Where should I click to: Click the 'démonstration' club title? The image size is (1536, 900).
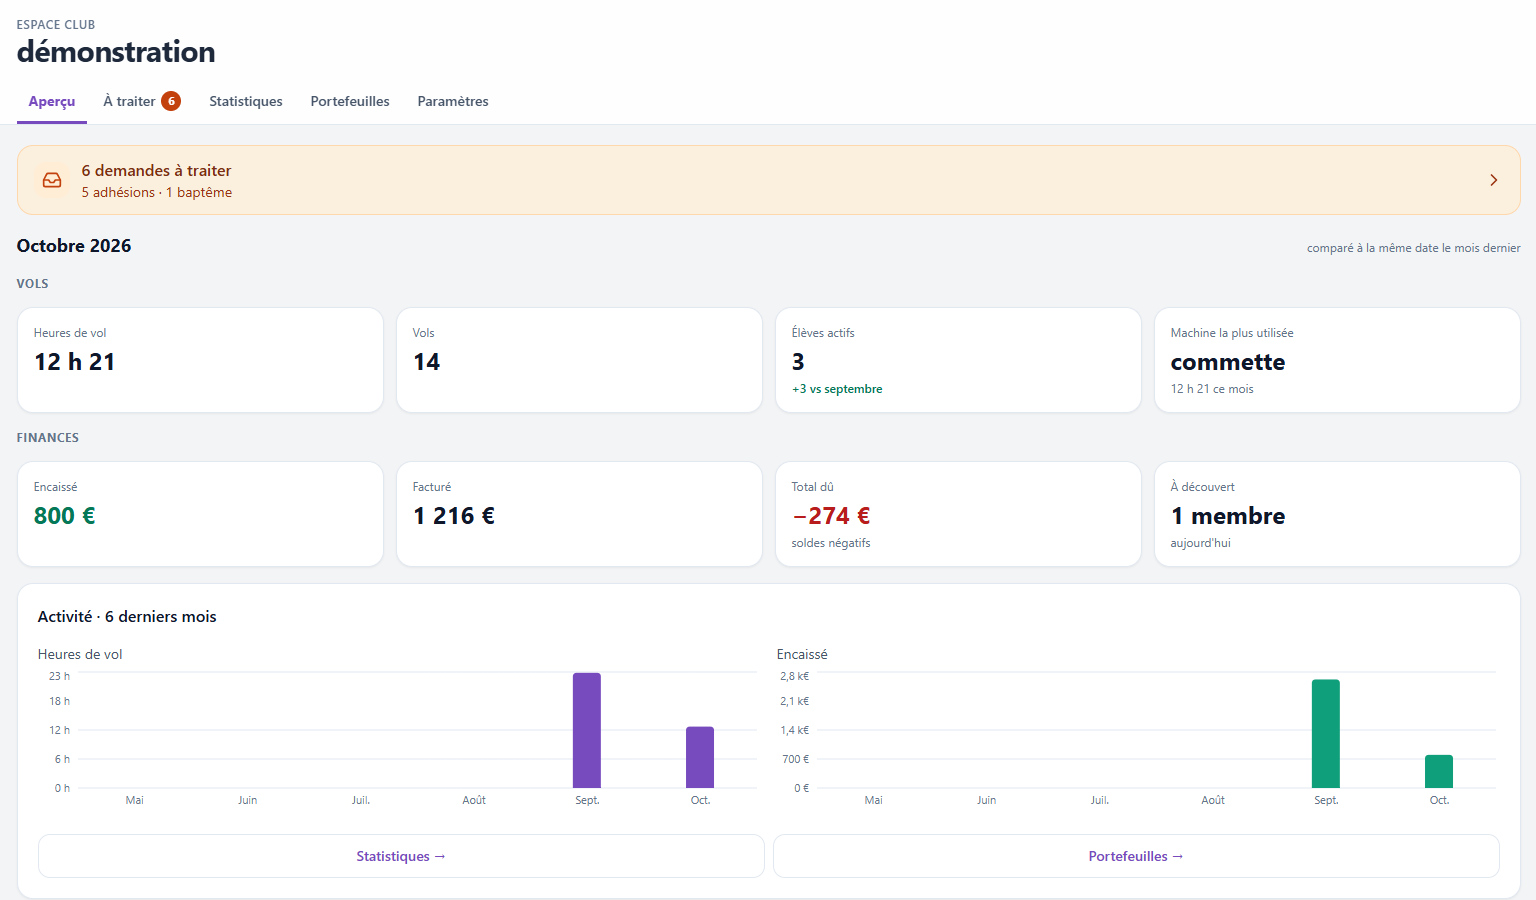click(x=116, y=52)
